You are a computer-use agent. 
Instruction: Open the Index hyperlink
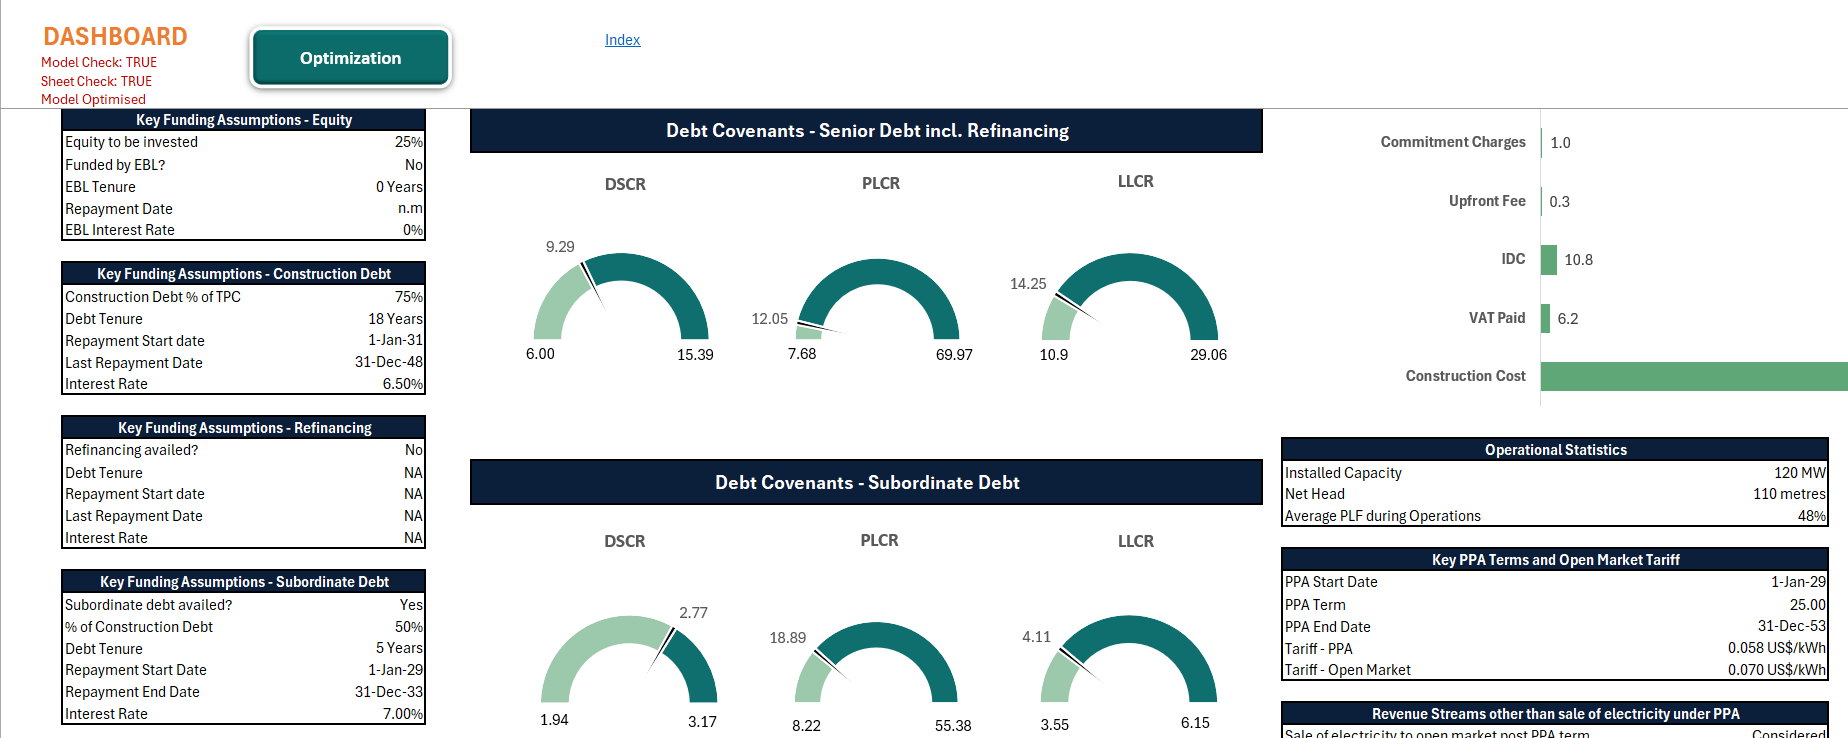tap(622, 40)
